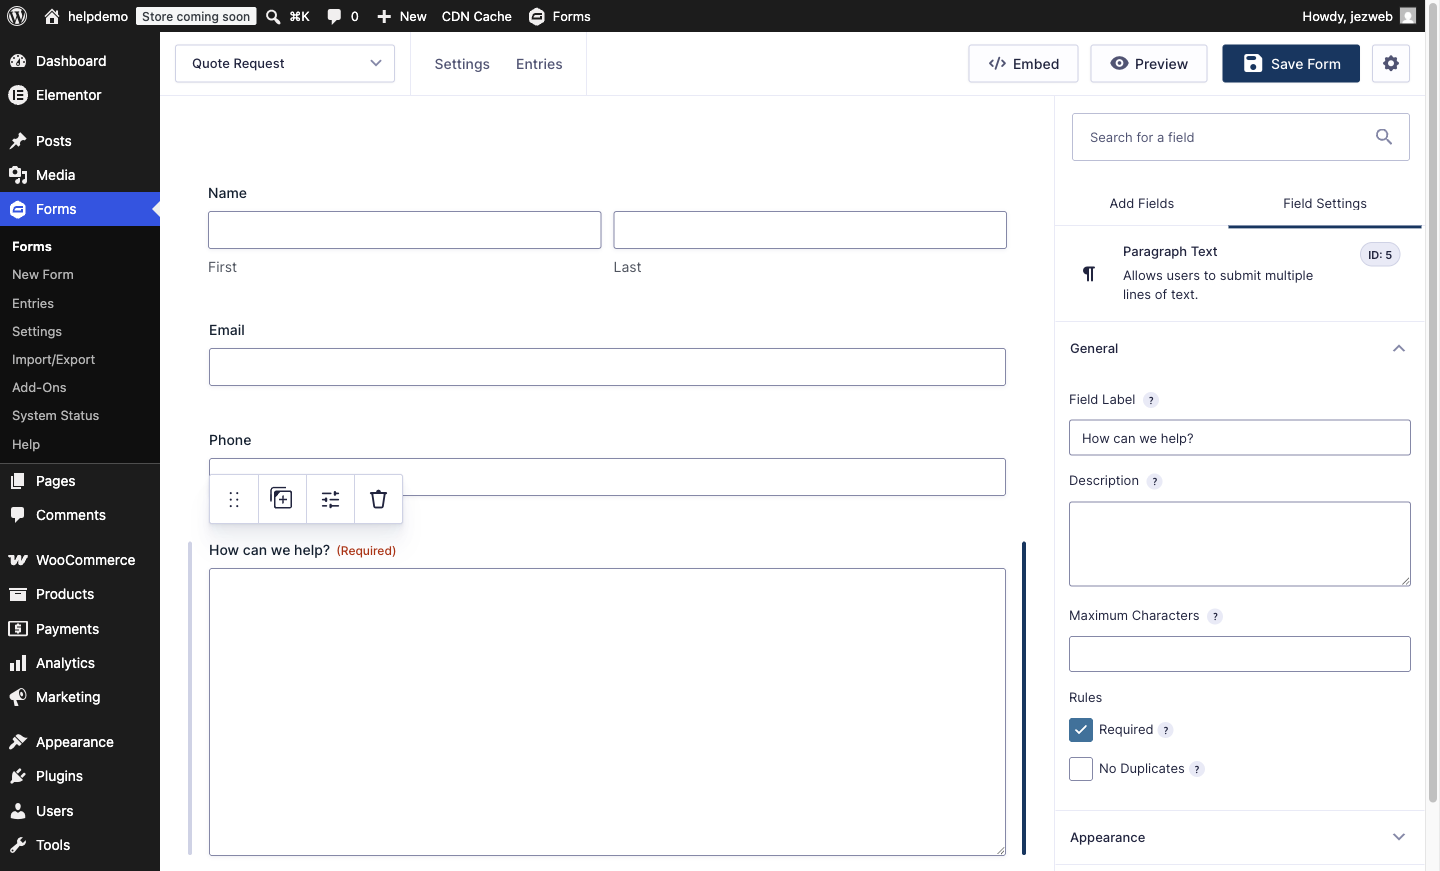Open Analytics in sidebar
The width and height of the screenshot is (1440, 871).
(x=80, y=663)
